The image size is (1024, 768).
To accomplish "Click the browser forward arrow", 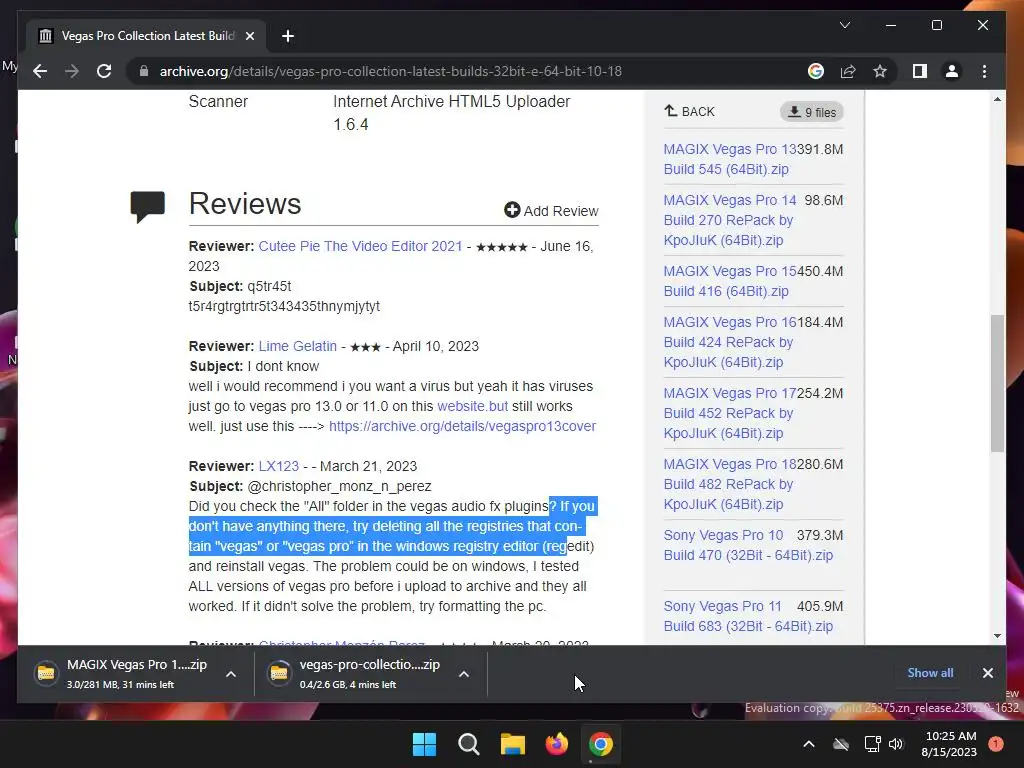I will pos(72,71).
